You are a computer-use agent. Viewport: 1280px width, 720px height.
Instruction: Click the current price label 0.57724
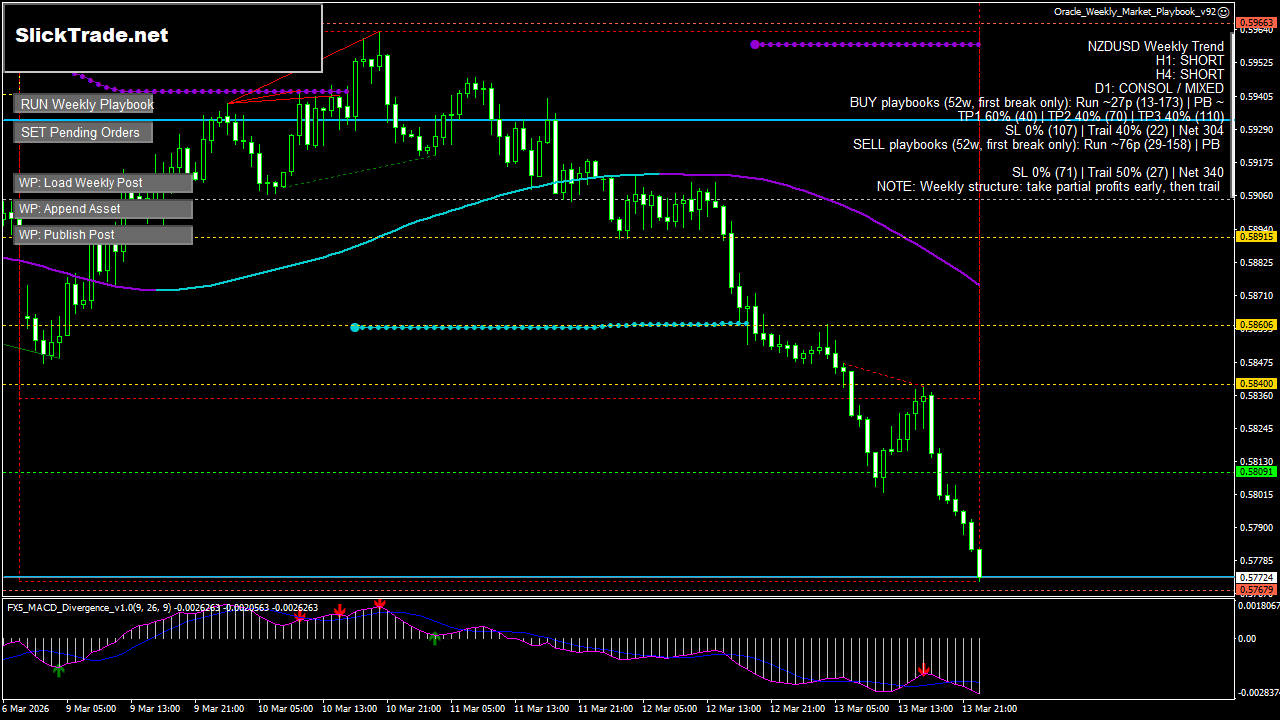click(1255, 578)
